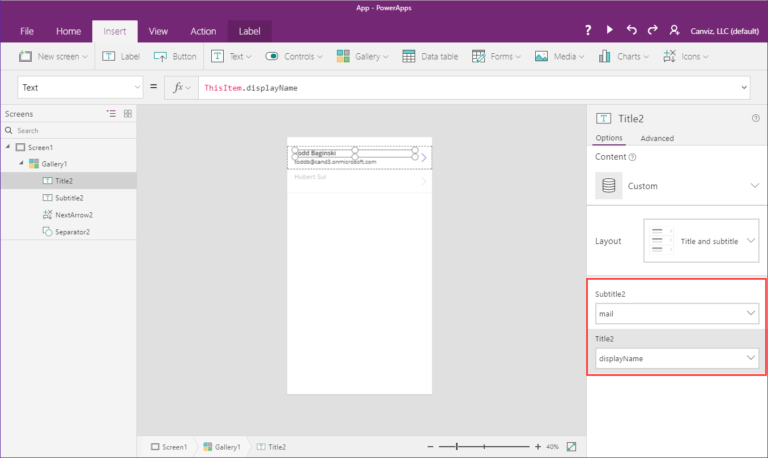Open the Gallery dropdown
The height and width of the screenshot is (458, 768).
tap(362, 56)
